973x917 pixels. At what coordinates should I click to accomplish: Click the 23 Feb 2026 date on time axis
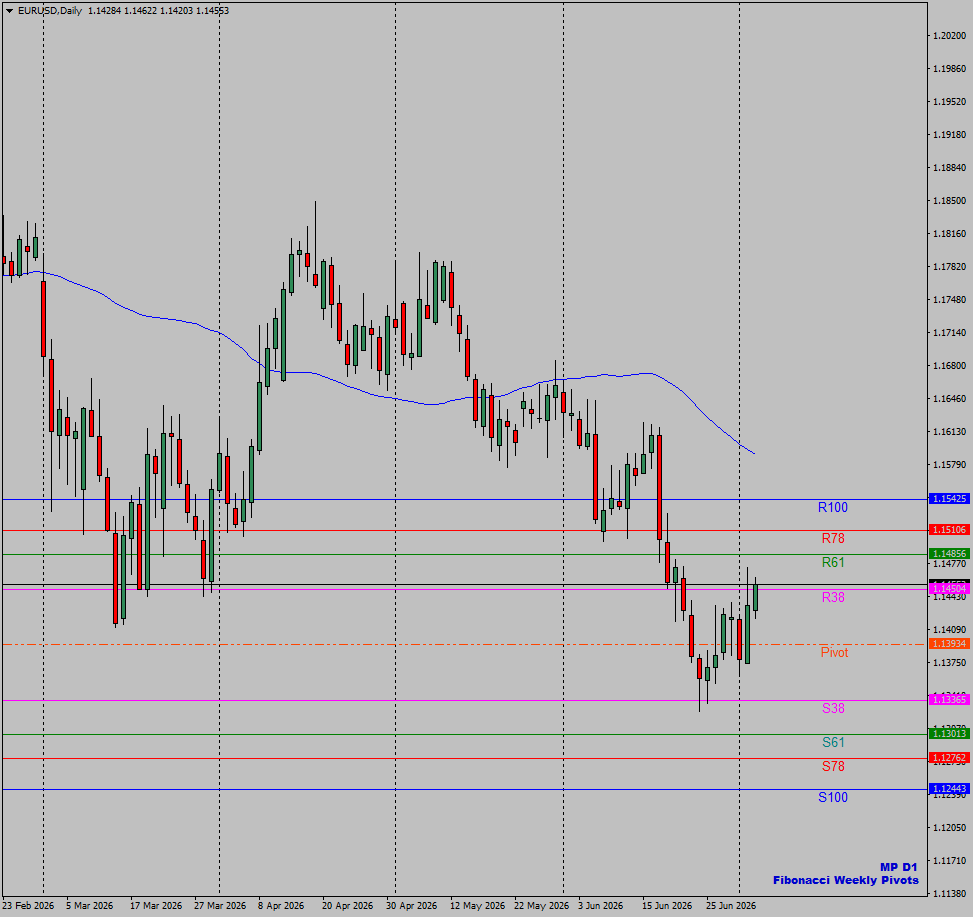click(29, 906)
